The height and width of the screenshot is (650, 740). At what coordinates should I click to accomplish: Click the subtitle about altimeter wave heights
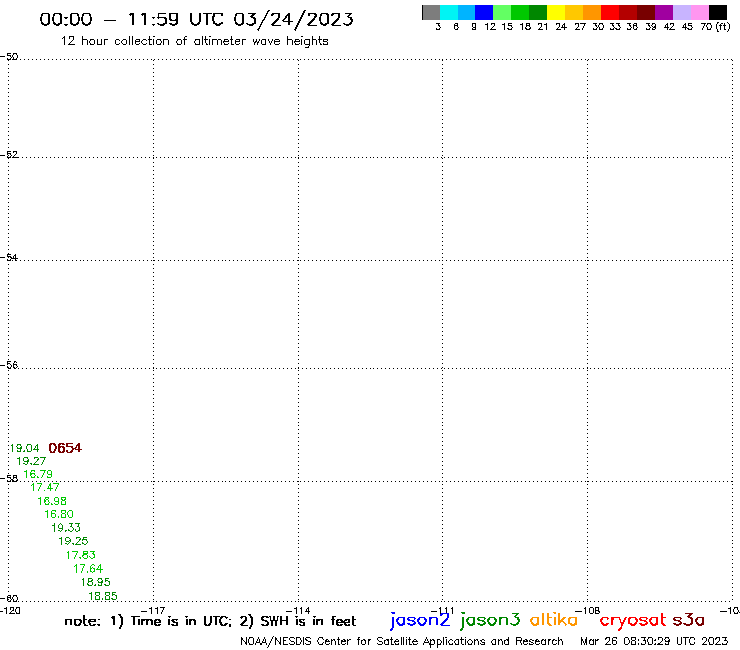[194, 41]
